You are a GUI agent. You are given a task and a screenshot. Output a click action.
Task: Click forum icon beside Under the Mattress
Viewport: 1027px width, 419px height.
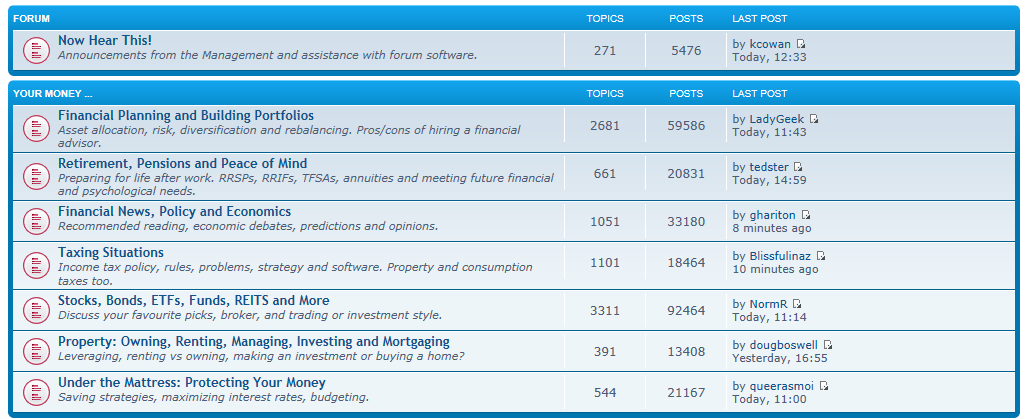pos(36,389)
